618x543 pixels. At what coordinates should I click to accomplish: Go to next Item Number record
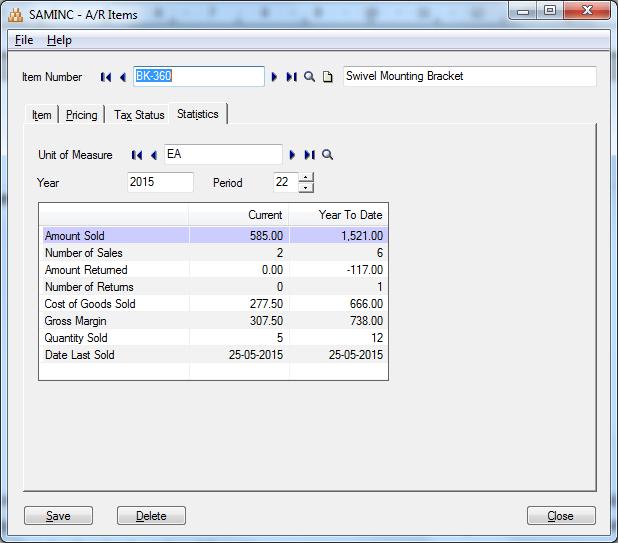275,77
